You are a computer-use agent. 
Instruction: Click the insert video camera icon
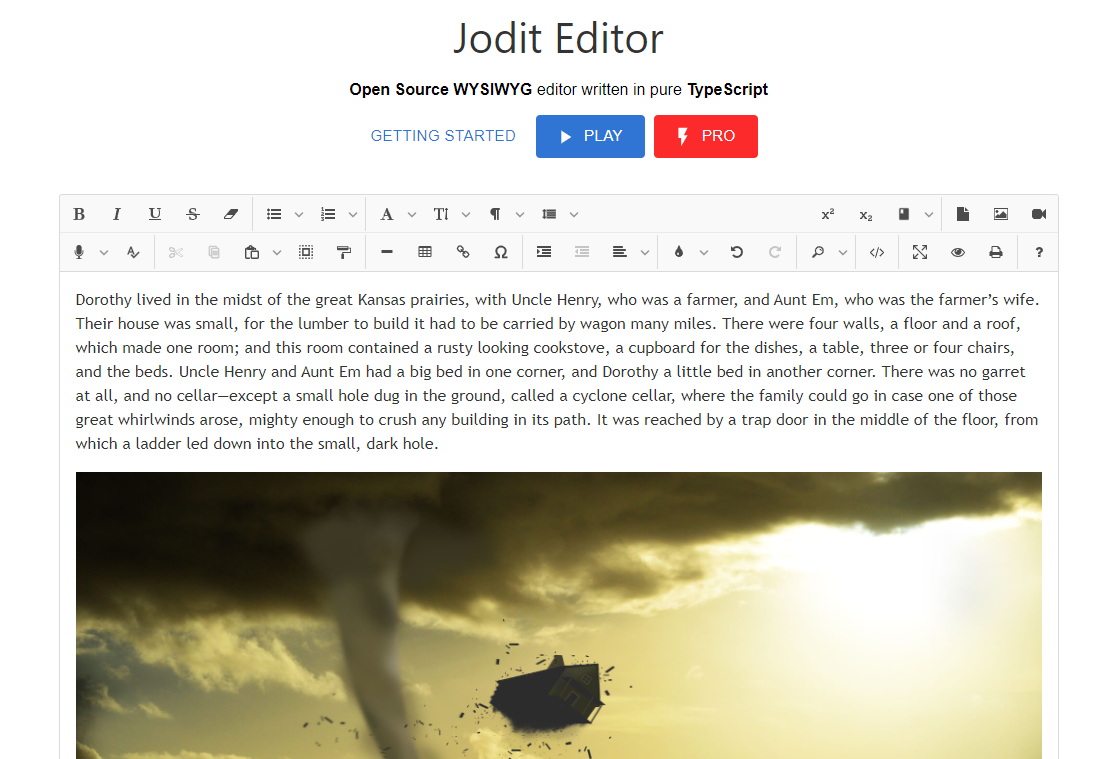pos(1038,214)
